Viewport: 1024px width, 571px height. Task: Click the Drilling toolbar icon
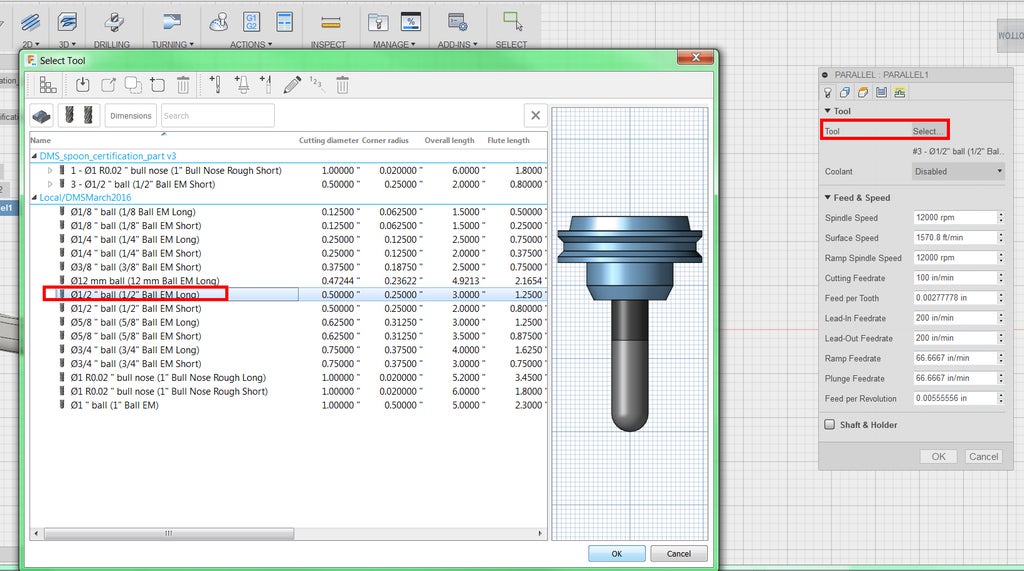click(112, 24)
